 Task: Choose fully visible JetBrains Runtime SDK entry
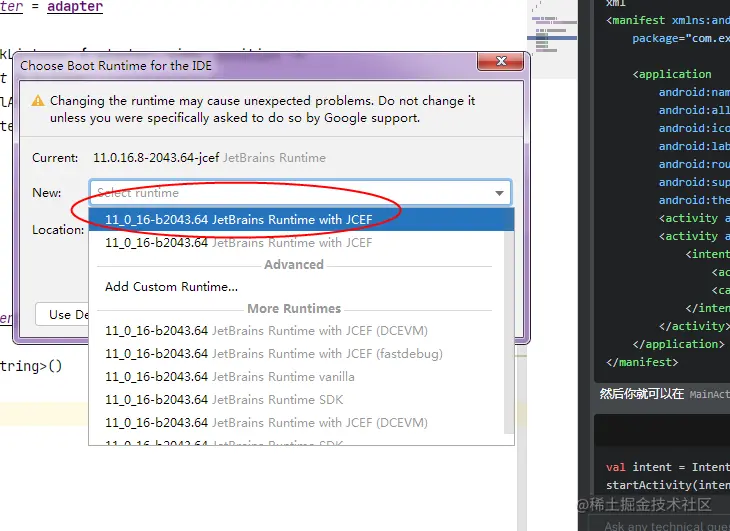297,400
